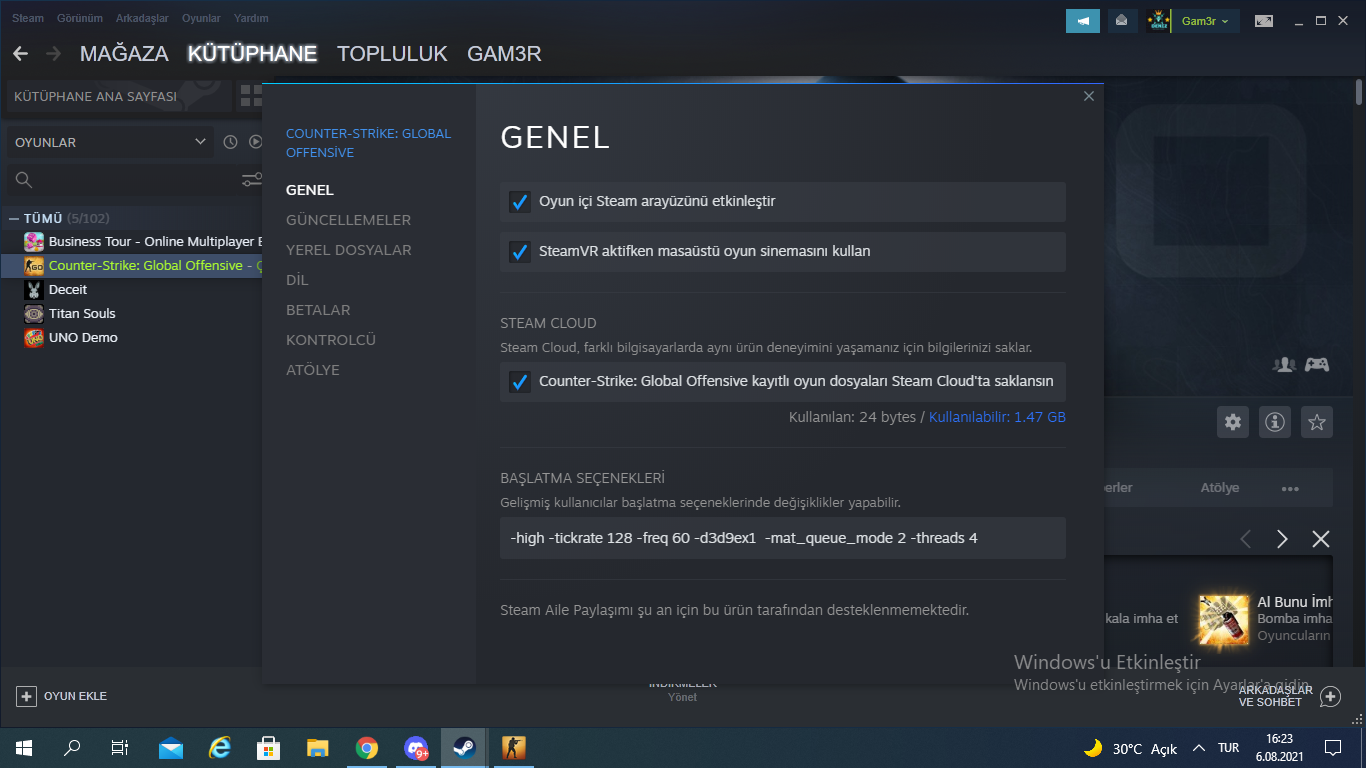Click the game info icon

pos(1275,422)
